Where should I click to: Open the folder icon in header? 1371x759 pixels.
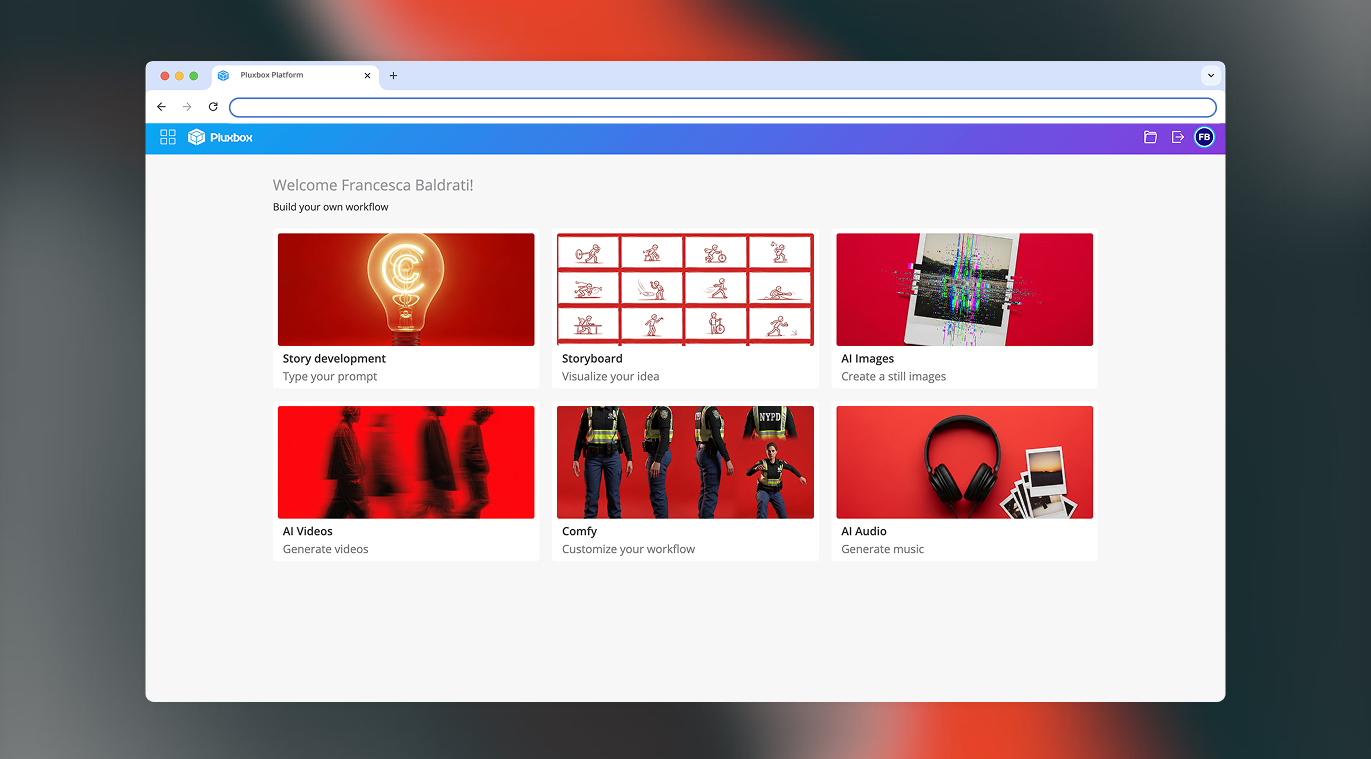click(1150, 137)
